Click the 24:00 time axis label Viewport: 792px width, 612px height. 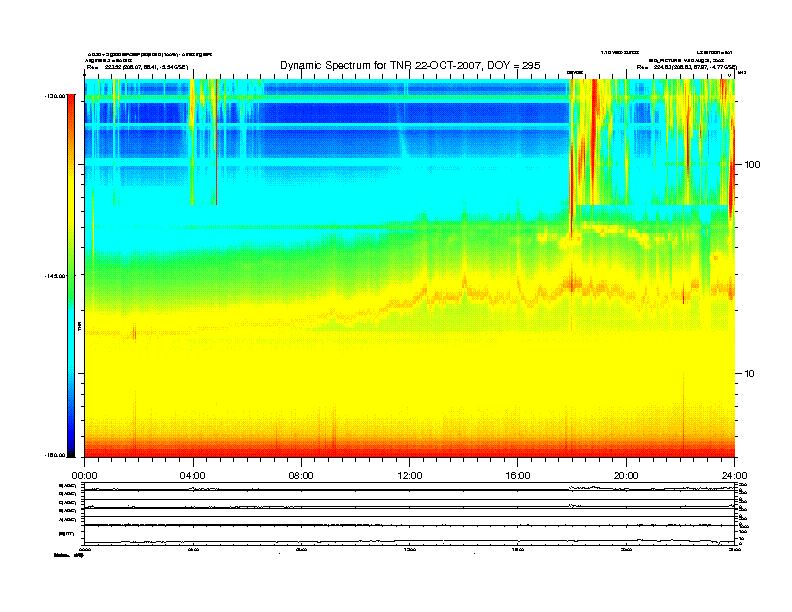pos(735,476)
